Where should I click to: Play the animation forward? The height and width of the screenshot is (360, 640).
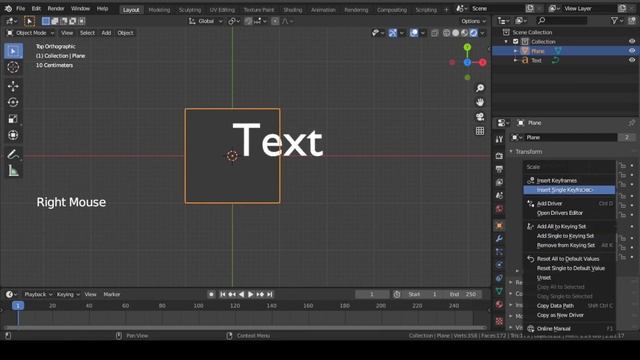[x=251, y=294]
